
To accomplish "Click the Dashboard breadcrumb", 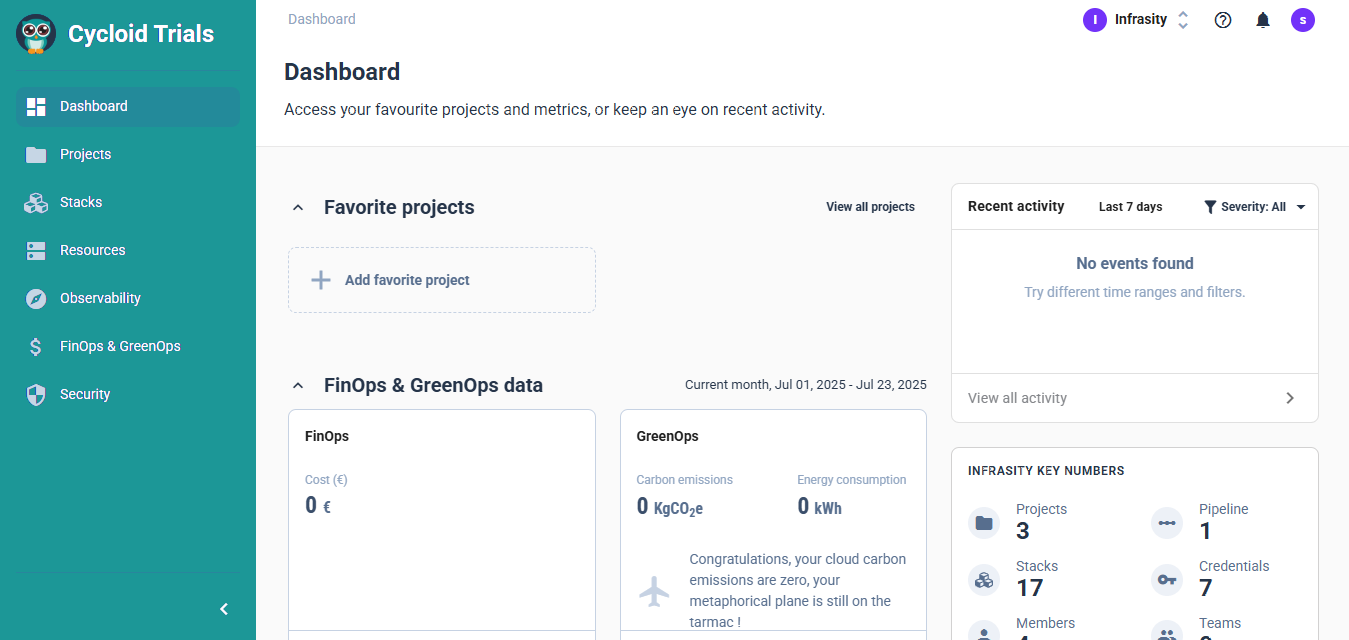I will tap(321, 19).
